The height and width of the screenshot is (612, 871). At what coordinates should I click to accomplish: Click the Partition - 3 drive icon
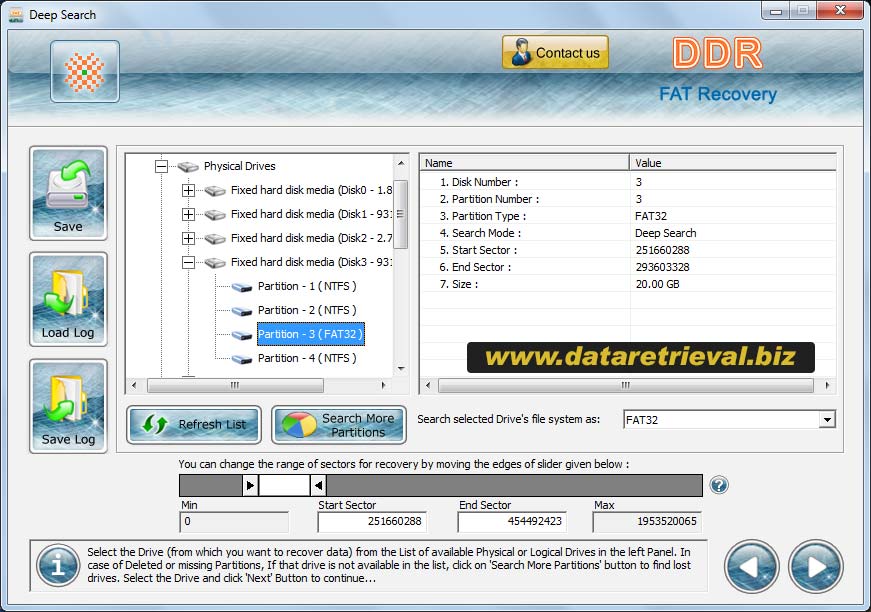click(x=242, y=334)
